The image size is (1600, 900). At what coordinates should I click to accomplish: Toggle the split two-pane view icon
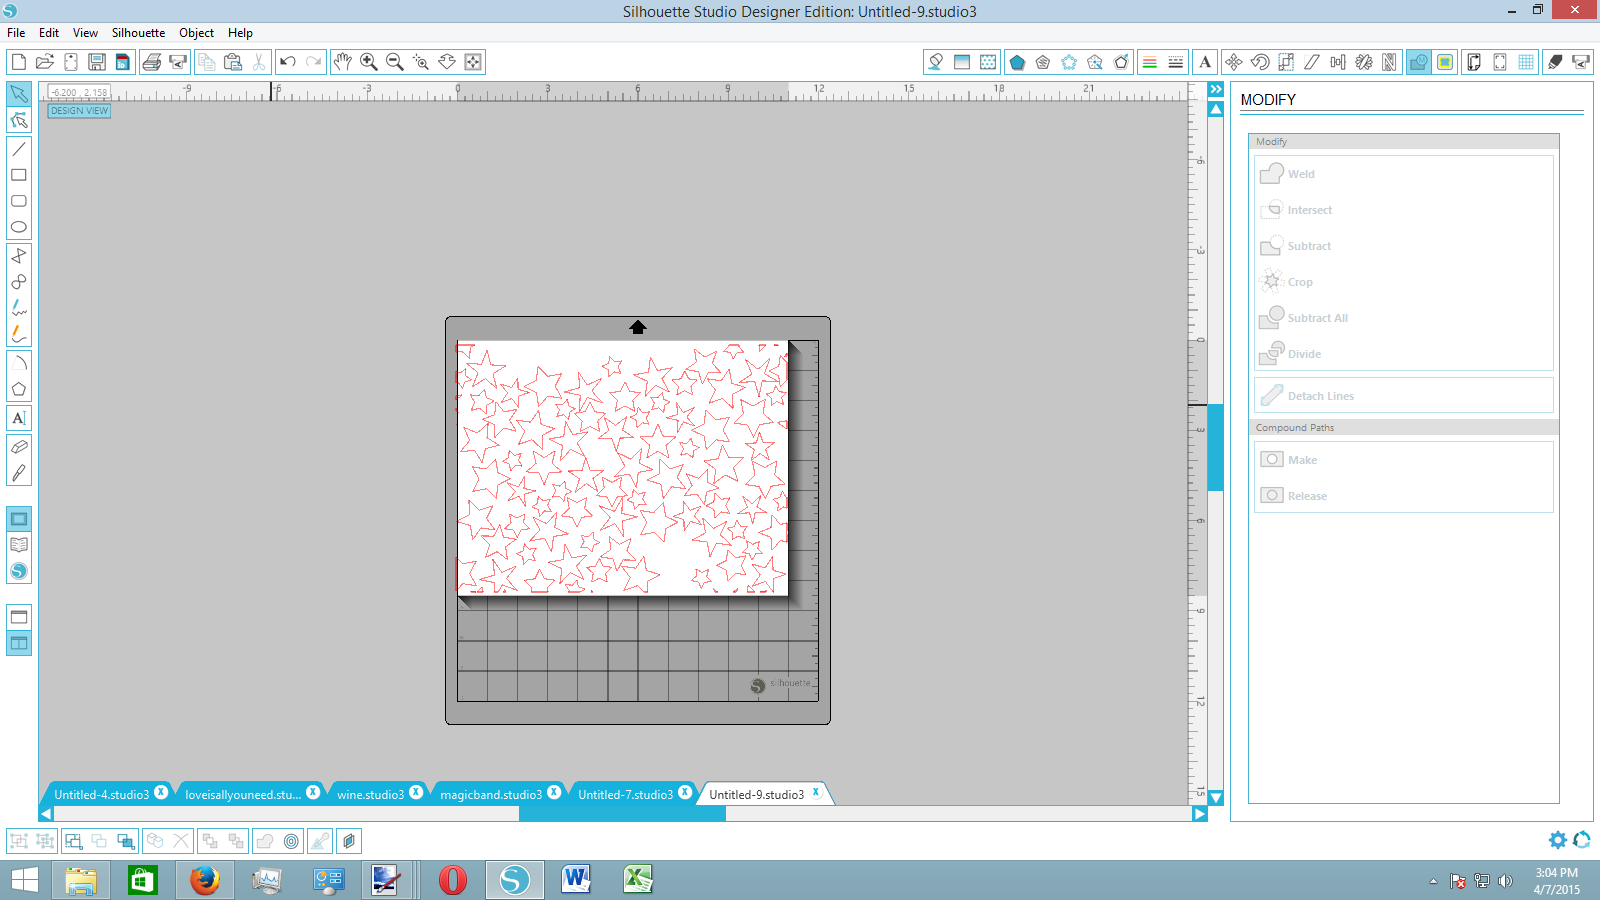(19, 643)
